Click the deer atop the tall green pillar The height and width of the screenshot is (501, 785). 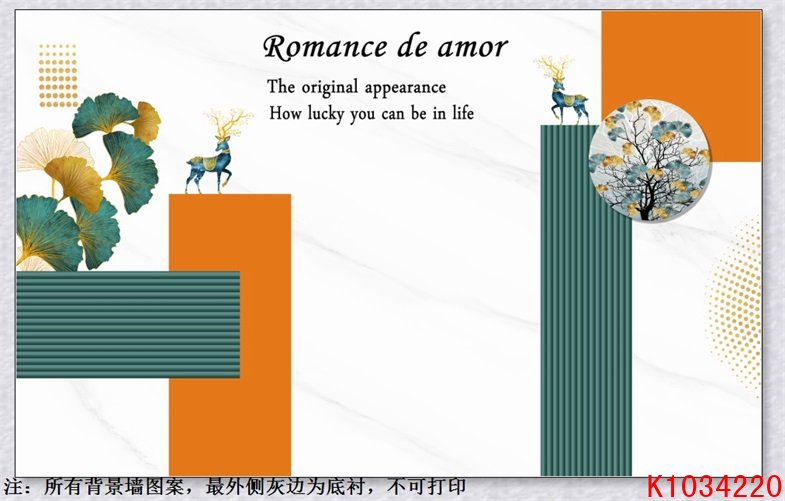562,90
